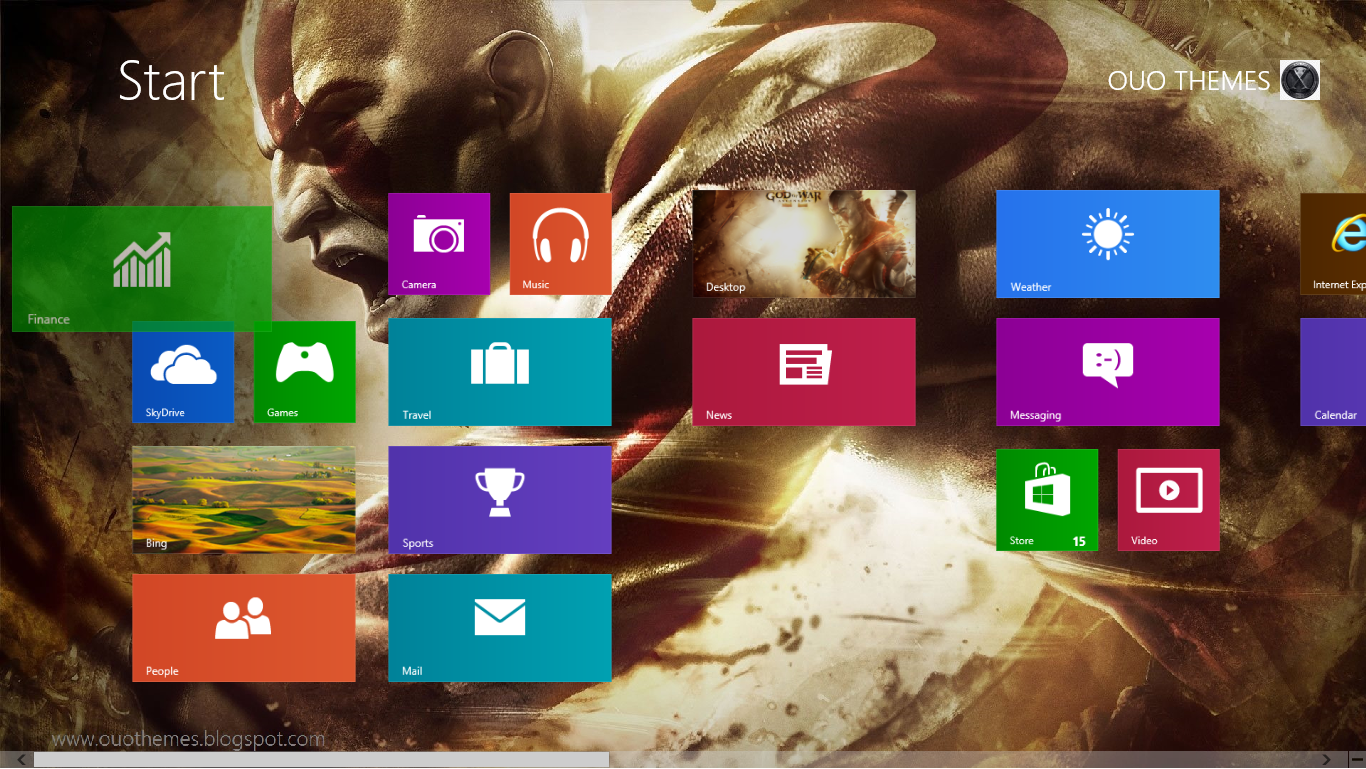Open the Messaging tile
This screenshot has width=1366, height=769.
tap(1108, 372)
